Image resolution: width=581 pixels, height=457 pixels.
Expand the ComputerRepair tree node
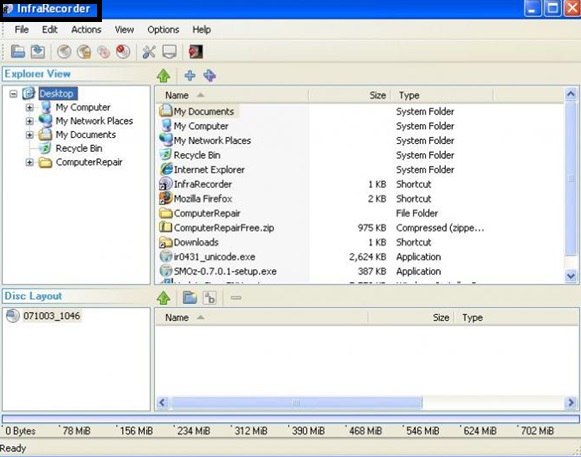(x=30, y=162)
